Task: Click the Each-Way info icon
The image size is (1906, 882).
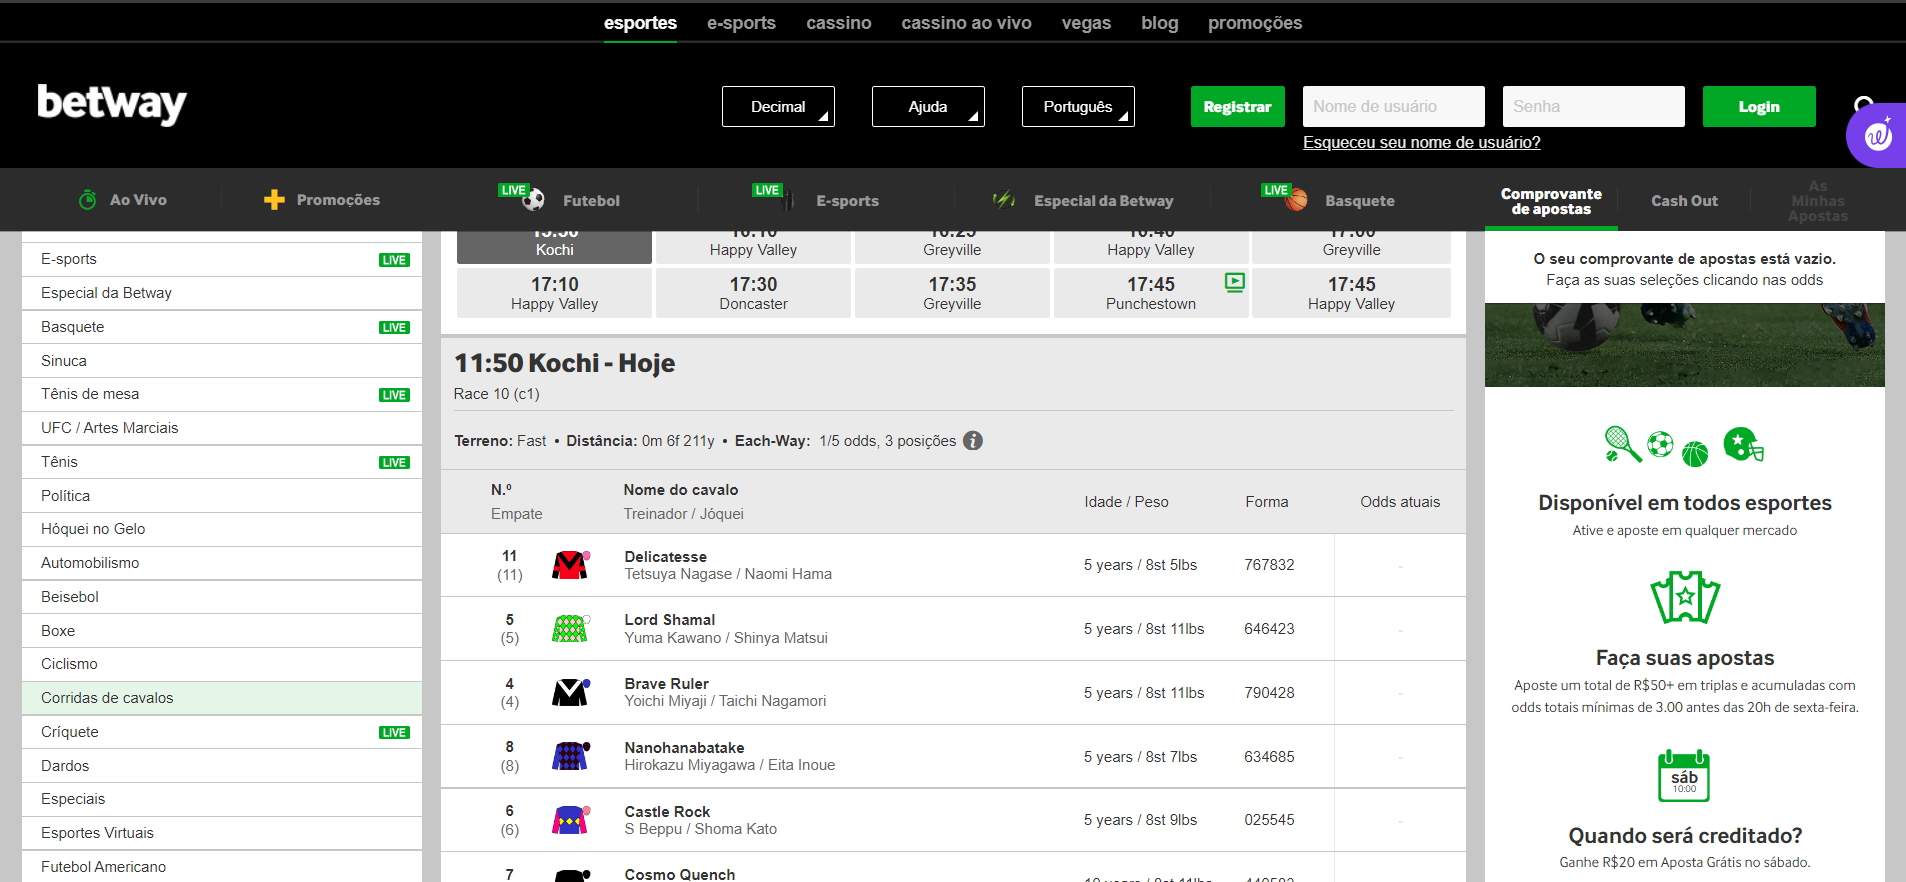Action: click(973, 441)
